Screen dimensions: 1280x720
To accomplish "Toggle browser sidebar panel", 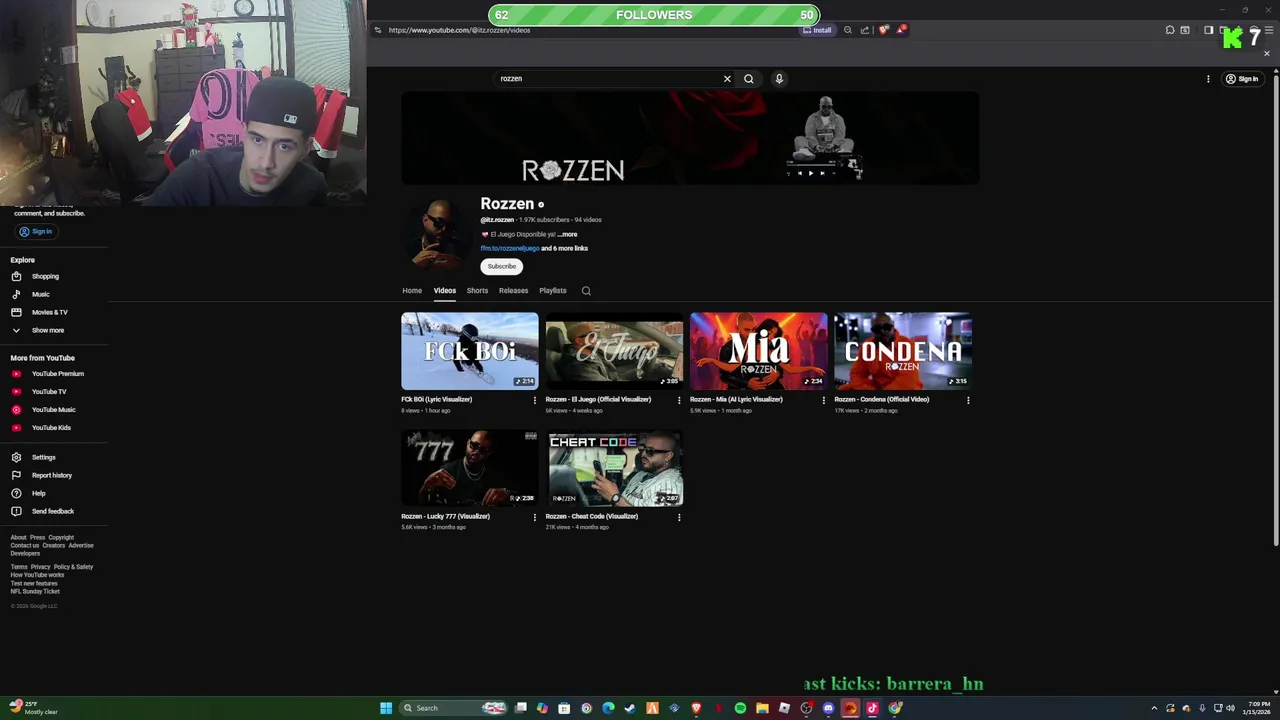I will pyautogui.click(x=1208, y=30).
